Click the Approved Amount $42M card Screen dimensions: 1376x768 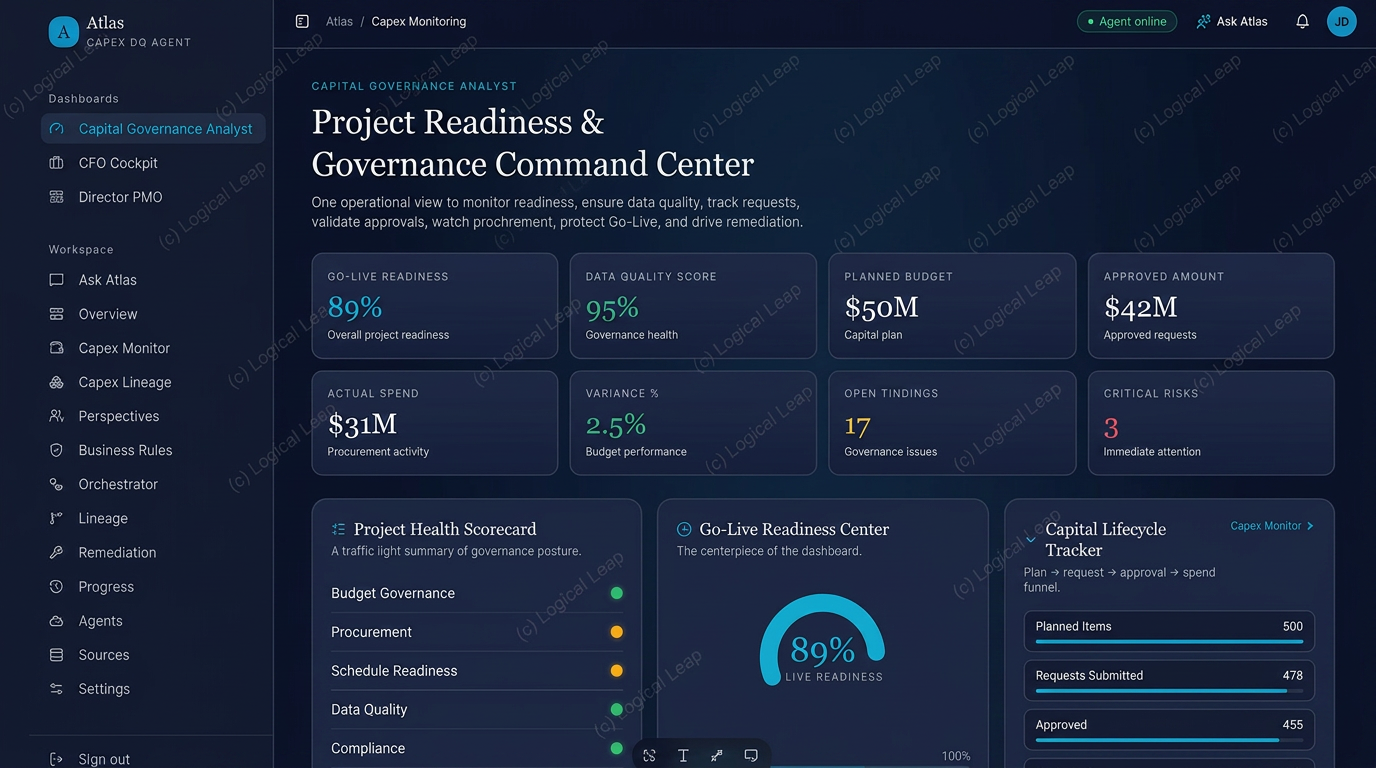pyautogui.click(x=1211, y=306)
